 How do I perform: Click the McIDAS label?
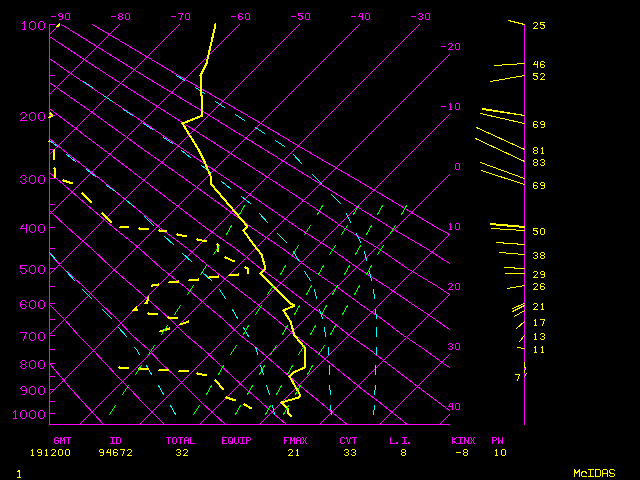[594, 472]
